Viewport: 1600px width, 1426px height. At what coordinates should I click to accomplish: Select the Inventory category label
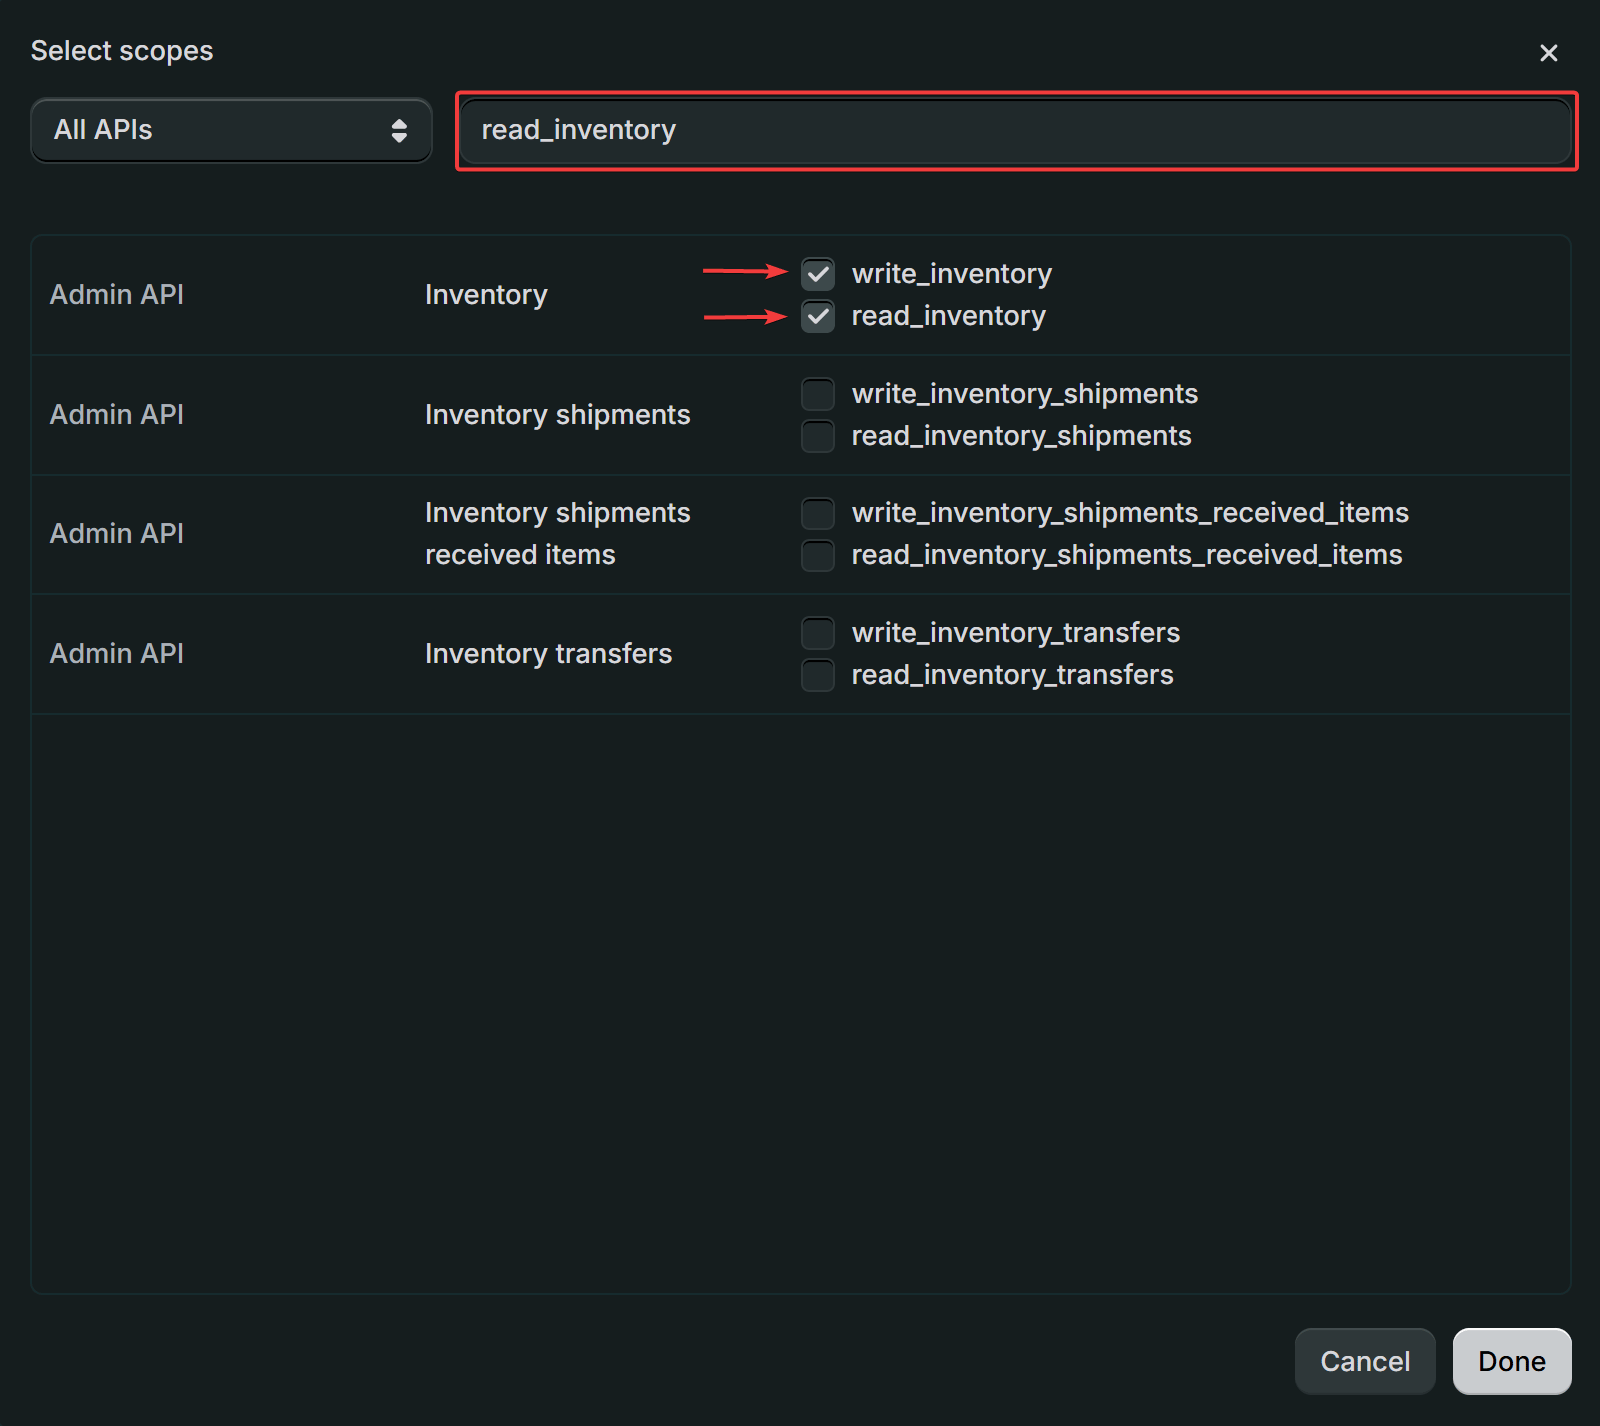point(486,295)
